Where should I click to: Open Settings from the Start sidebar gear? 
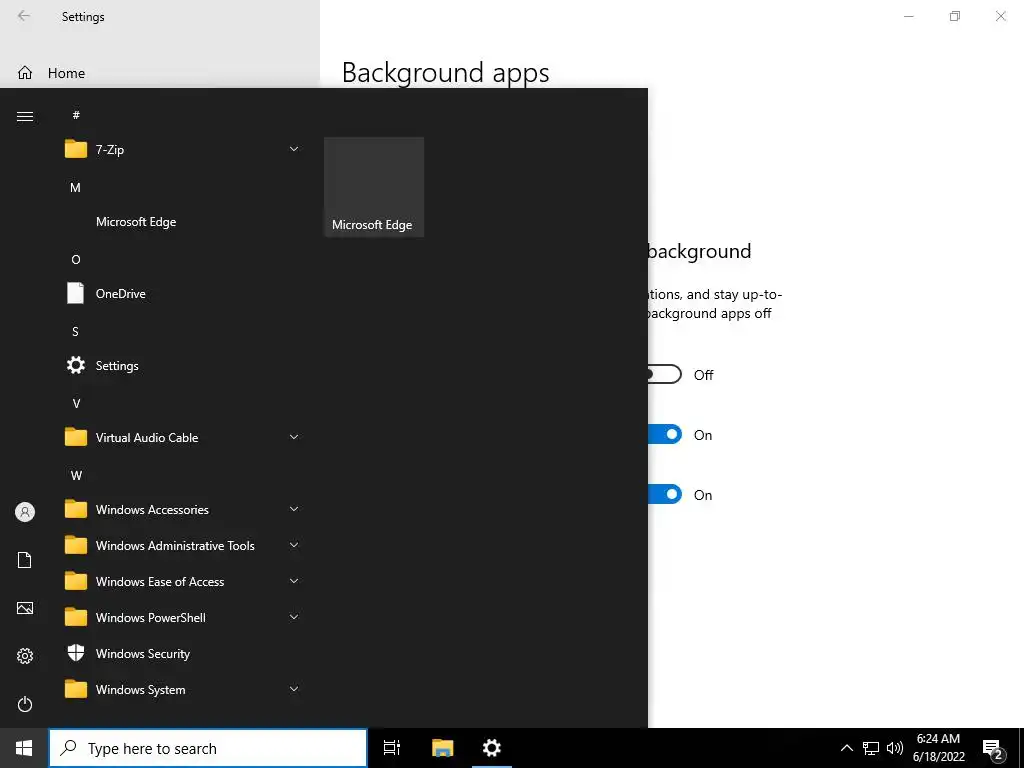click(25, 656)
